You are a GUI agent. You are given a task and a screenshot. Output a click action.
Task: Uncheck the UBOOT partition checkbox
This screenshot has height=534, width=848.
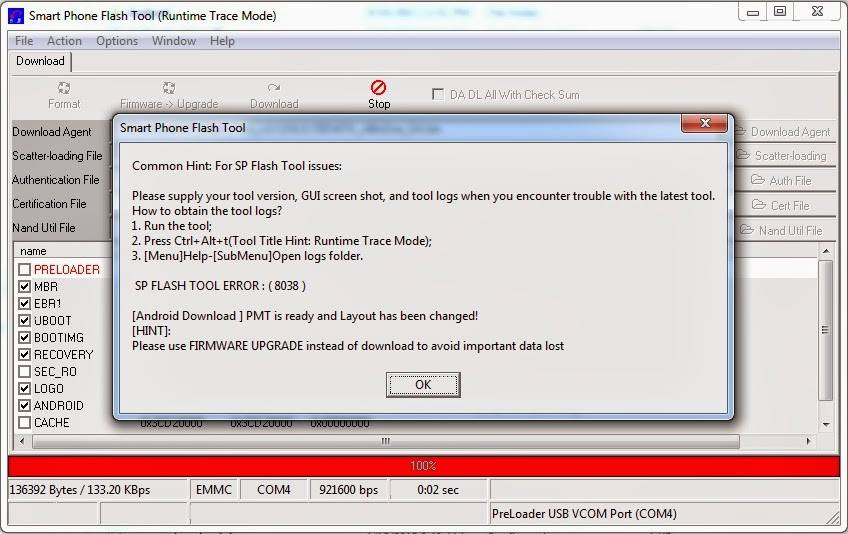(24, 320)
